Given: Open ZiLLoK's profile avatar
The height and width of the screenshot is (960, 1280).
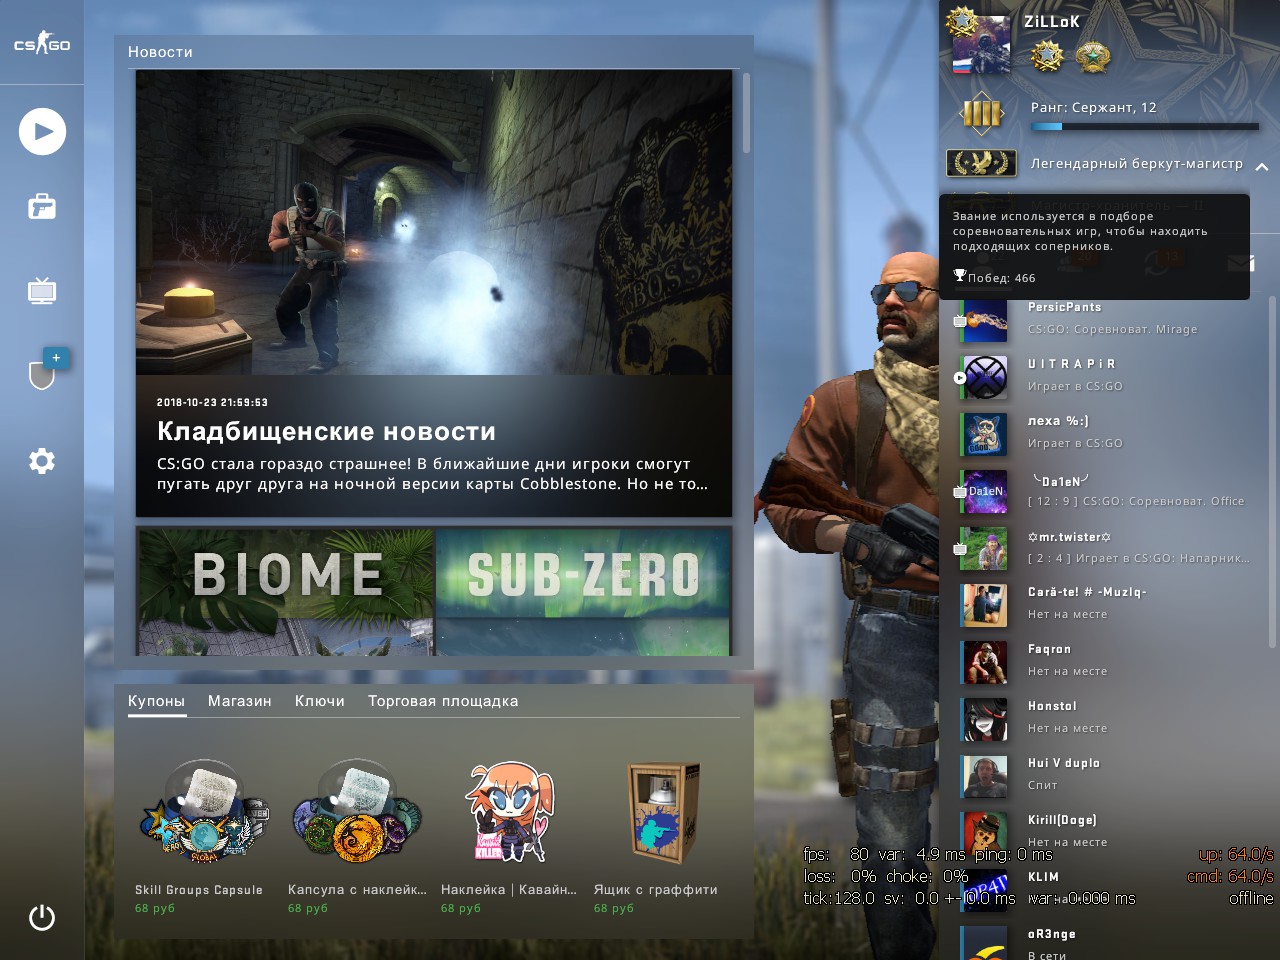Looking at the screenshot, I should tap(981, 45).
